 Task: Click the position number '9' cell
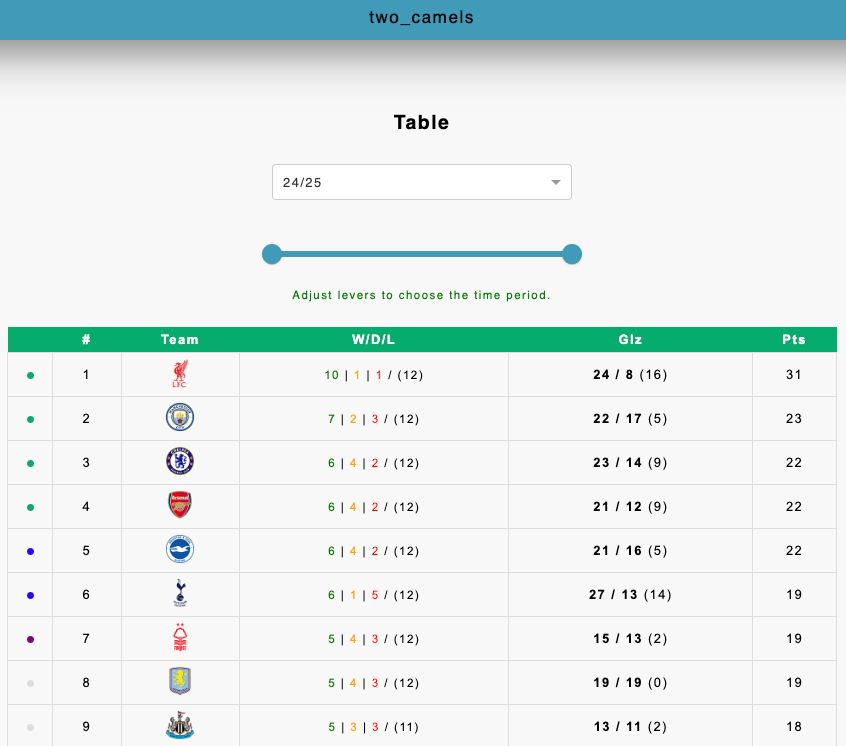[86, 727]
